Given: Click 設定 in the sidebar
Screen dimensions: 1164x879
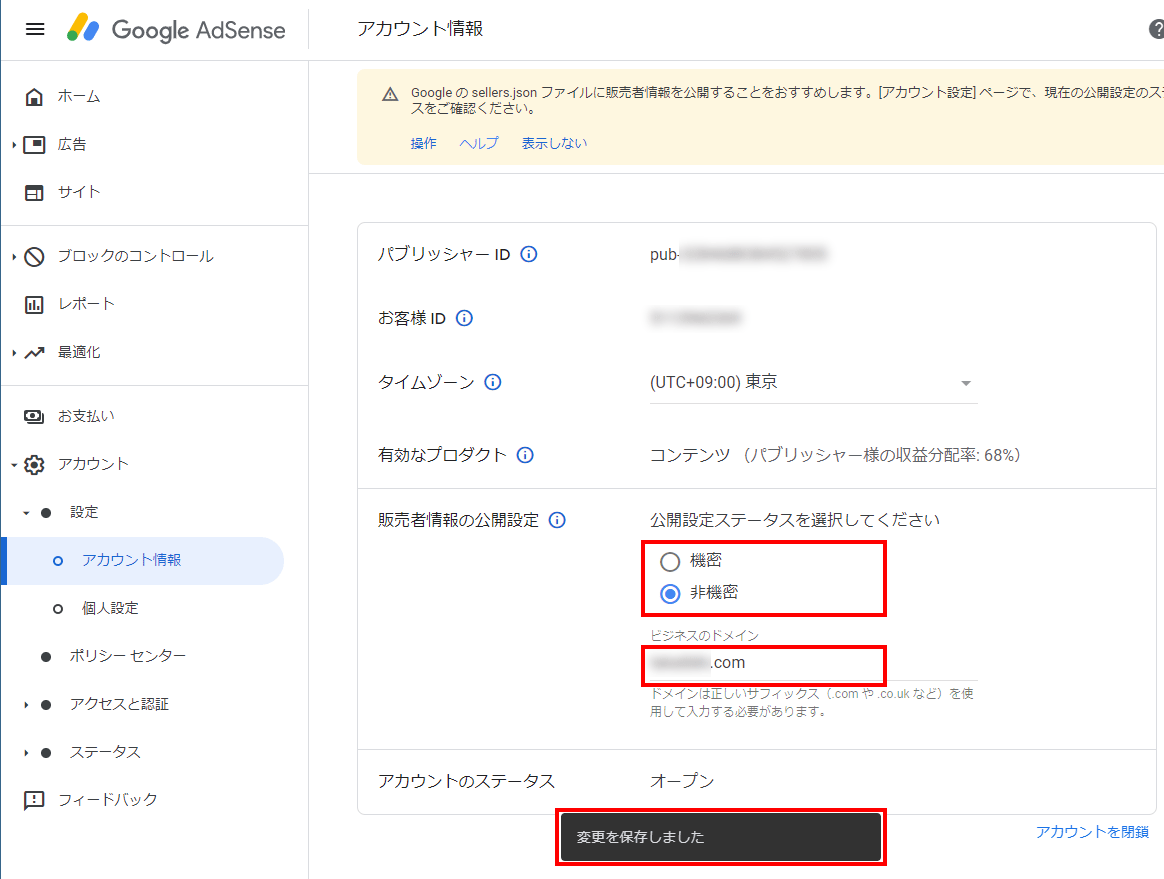Looking at the screenshot, I should pos(84,512).
